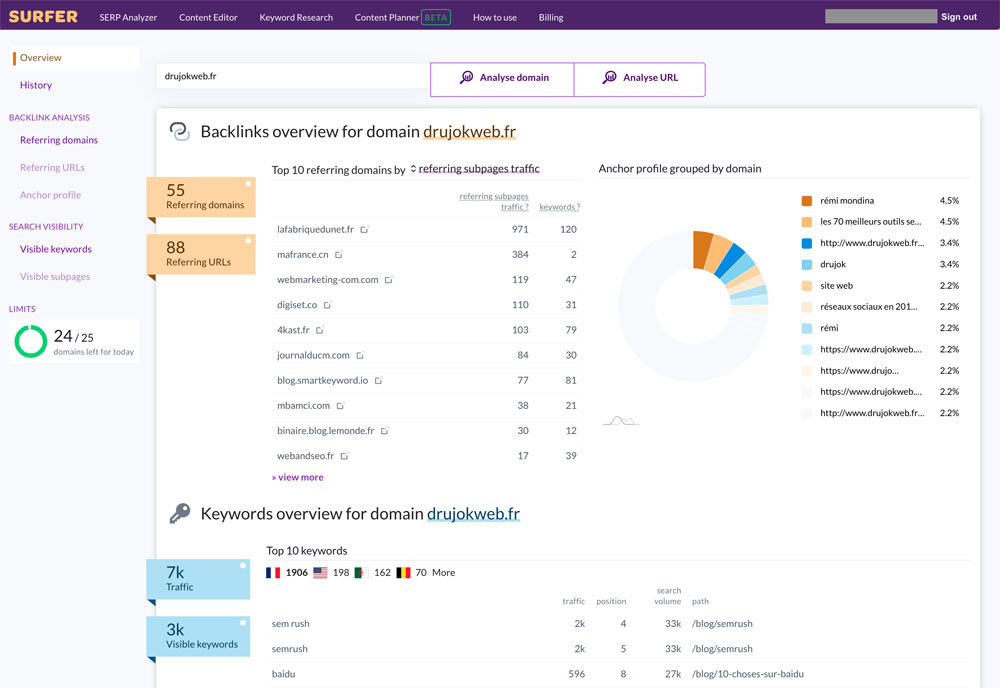The height and width of the screenshot is (688, 1000).
Task: Open Content Planner BETA menu item
Action: [x=402, y=17]
